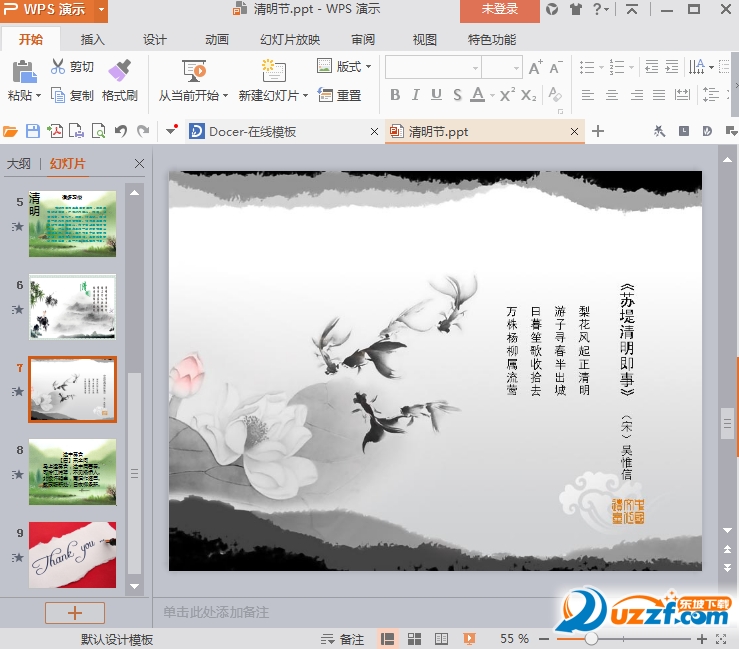Image resolution: width=739 pixels, height=649 pixels.
Task: Click the Paste clipboard icon
Action: point(24,72)
